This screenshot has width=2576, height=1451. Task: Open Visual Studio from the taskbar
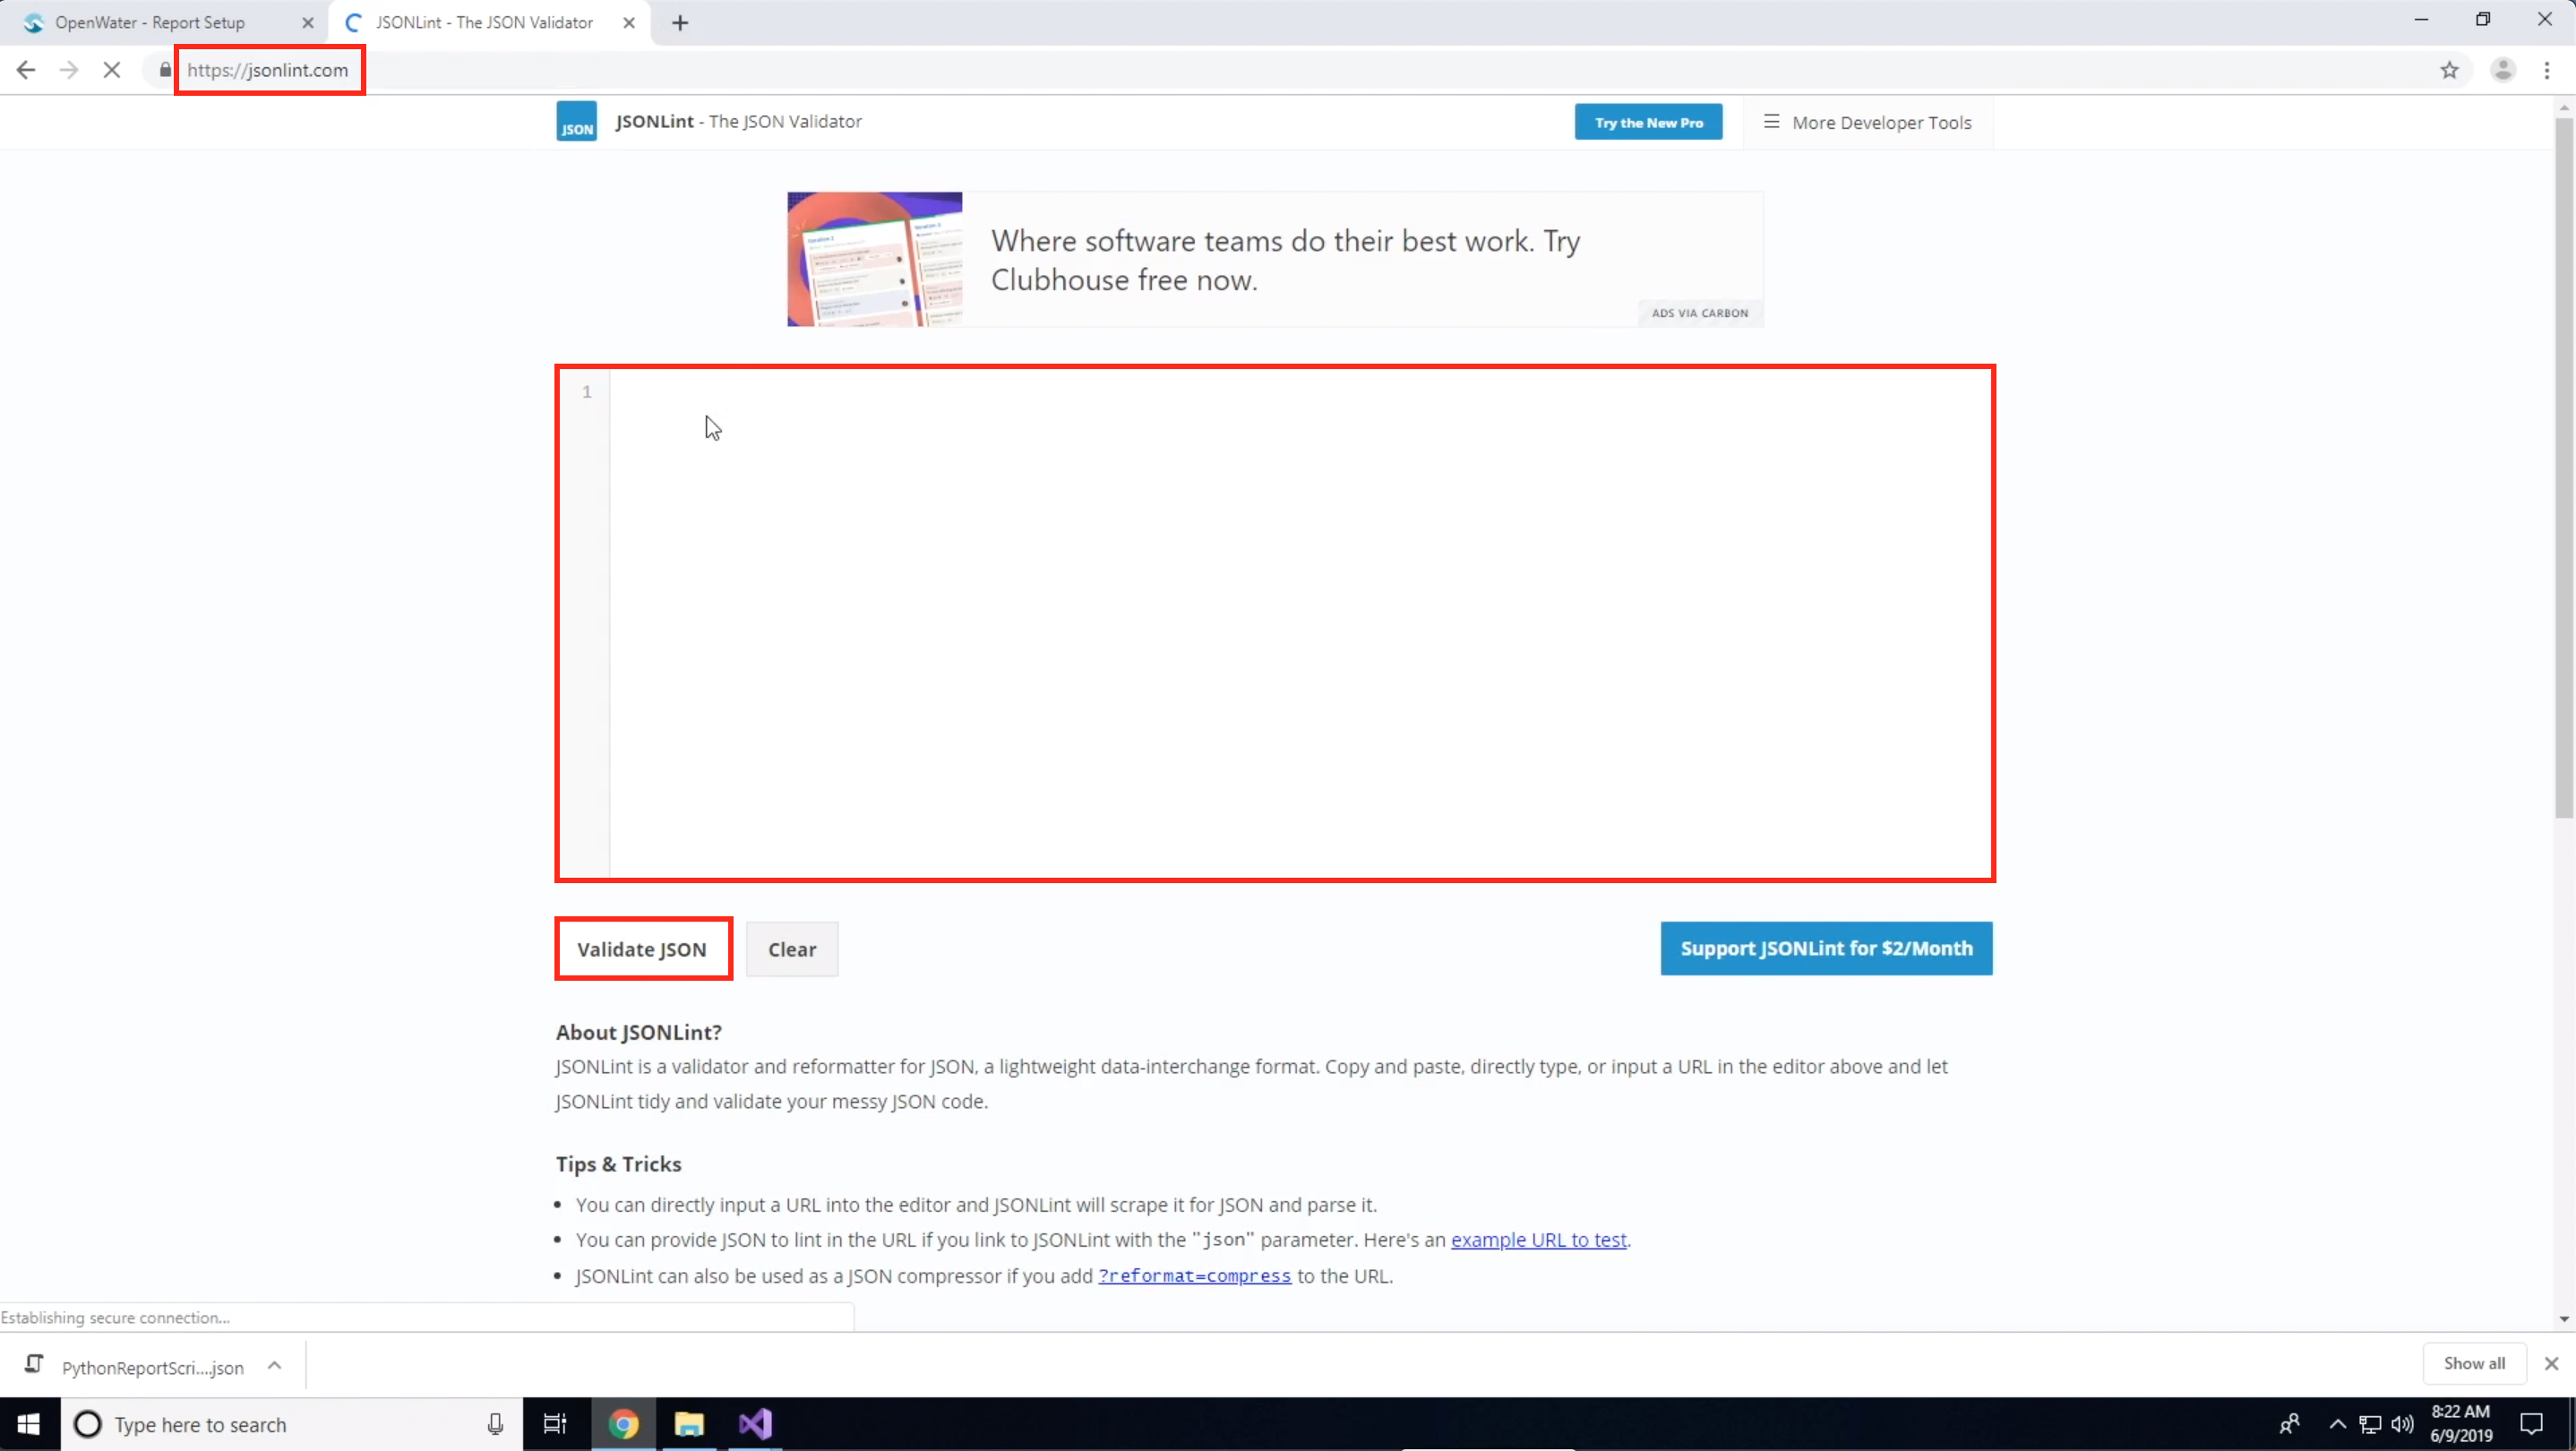[x=756, y=1424]
